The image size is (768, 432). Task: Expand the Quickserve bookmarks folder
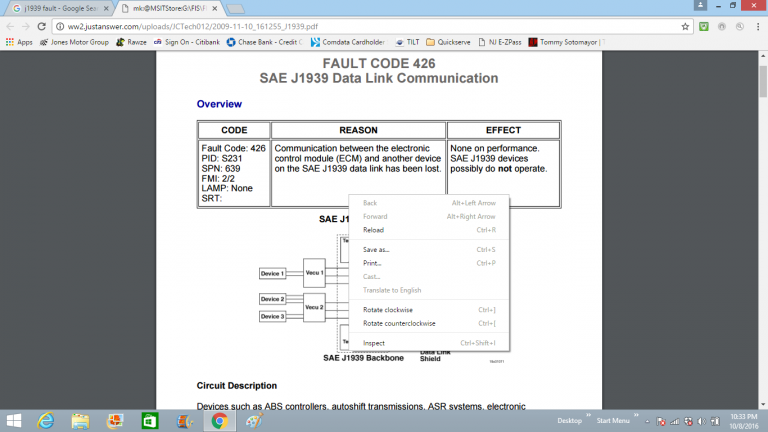449,42
